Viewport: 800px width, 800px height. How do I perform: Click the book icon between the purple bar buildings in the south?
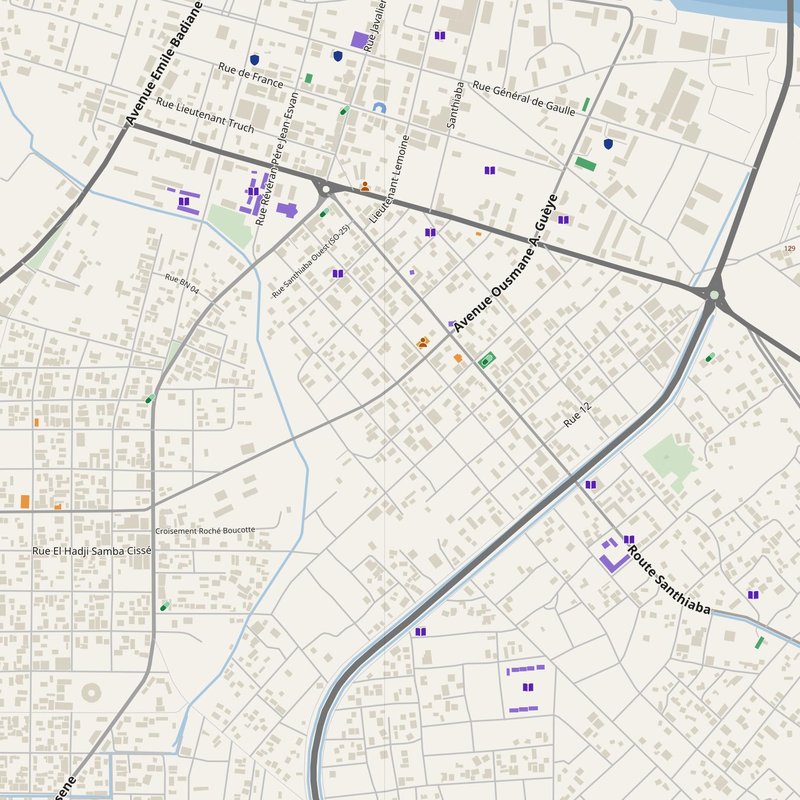(528, 687)
